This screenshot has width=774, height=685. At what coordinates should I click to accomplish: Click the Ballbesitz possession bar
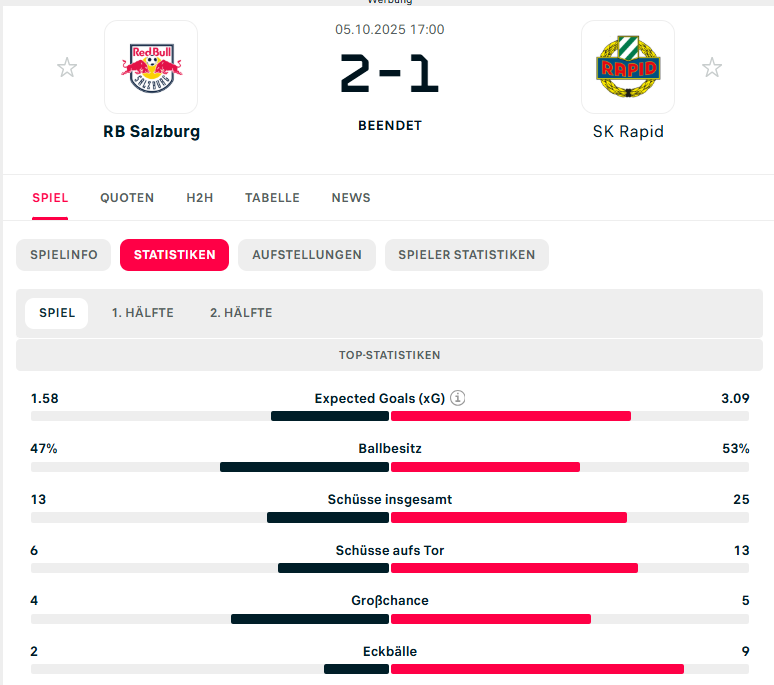coord(390,467)
